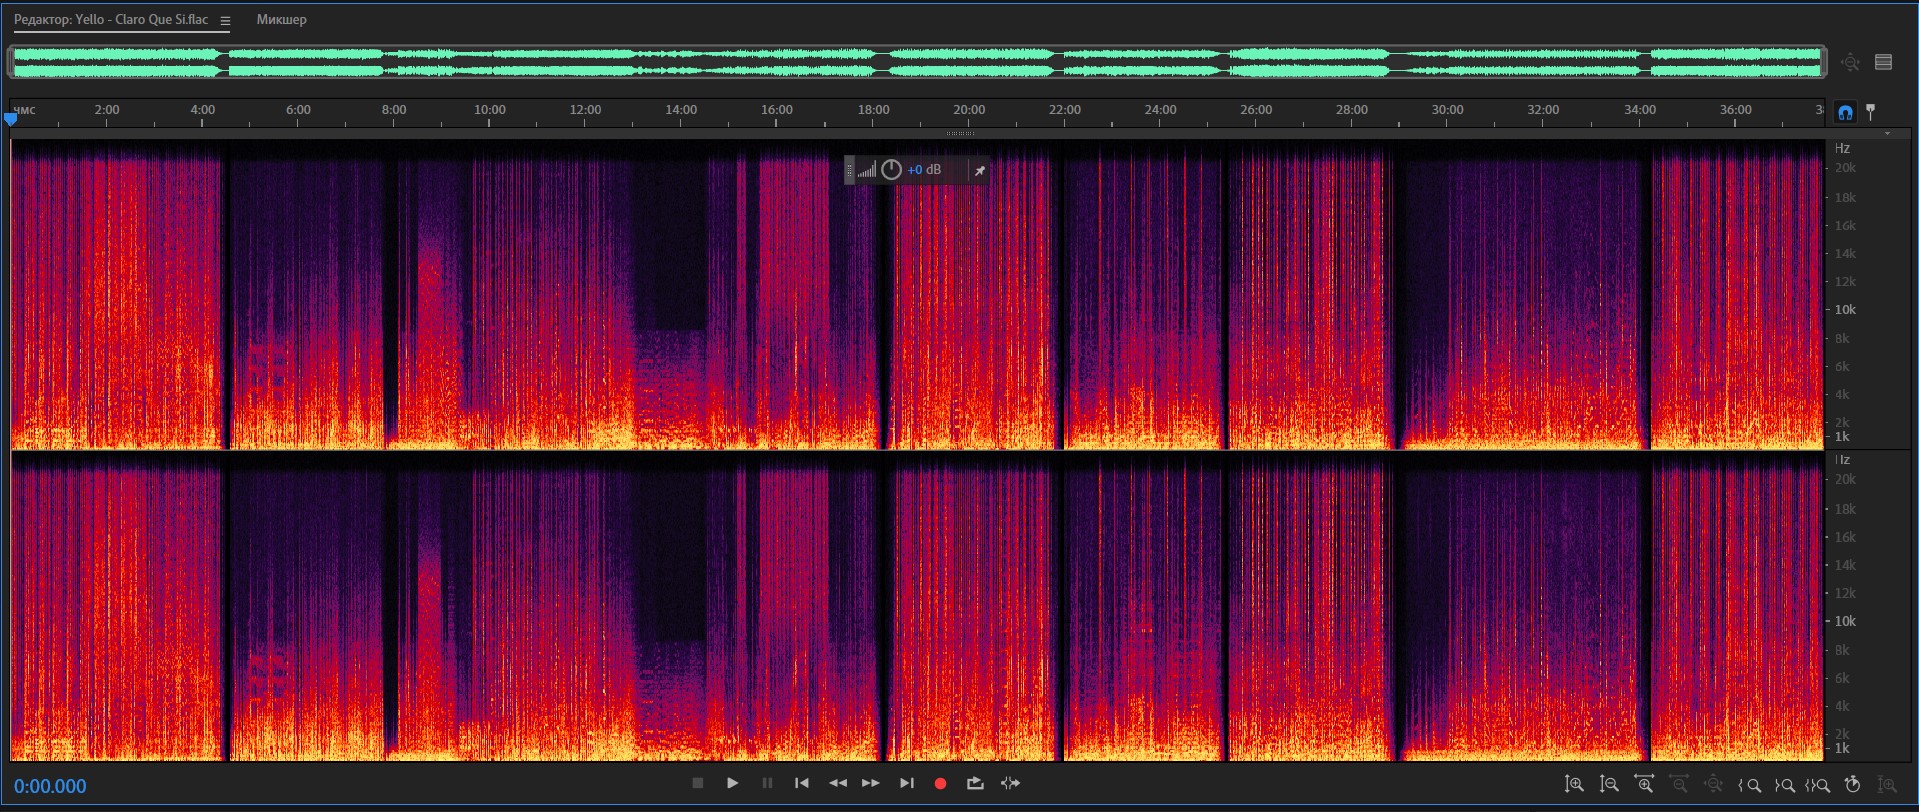1919x812 pixels.
Task: Toggle blue headphone preview button beside timeline
Action: (x=1845, y=112)
